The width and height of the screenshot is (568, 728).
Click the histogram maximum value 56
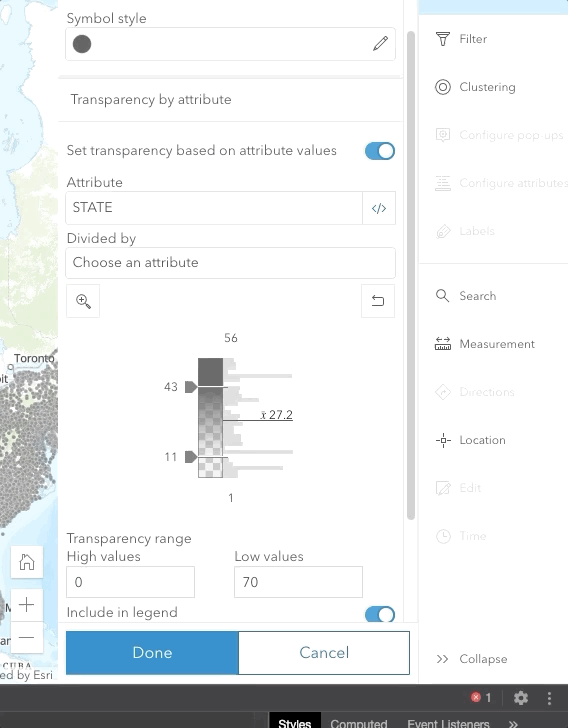click(x=231, y=338)
